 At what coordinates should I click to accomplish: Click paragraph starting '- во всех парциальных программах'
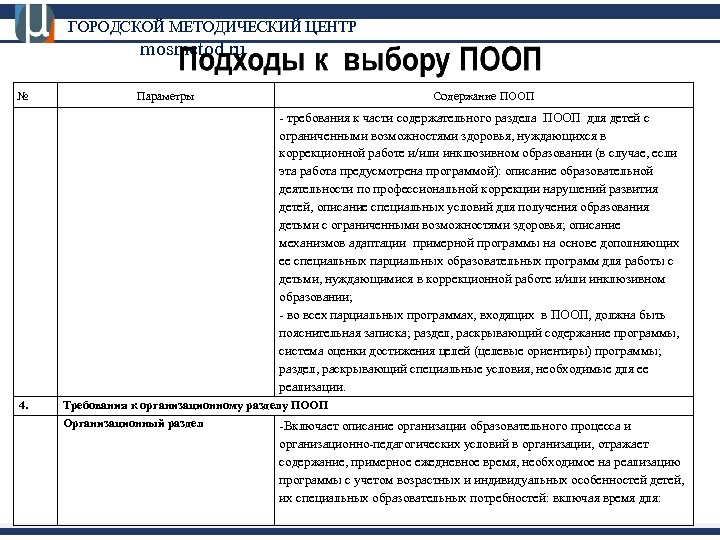tap(479, 351)
